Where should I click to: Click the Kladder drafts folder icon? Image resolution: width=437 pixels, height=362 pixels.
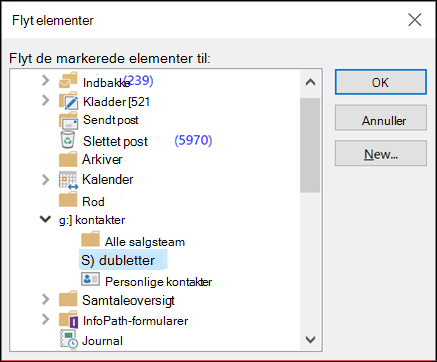68,101
